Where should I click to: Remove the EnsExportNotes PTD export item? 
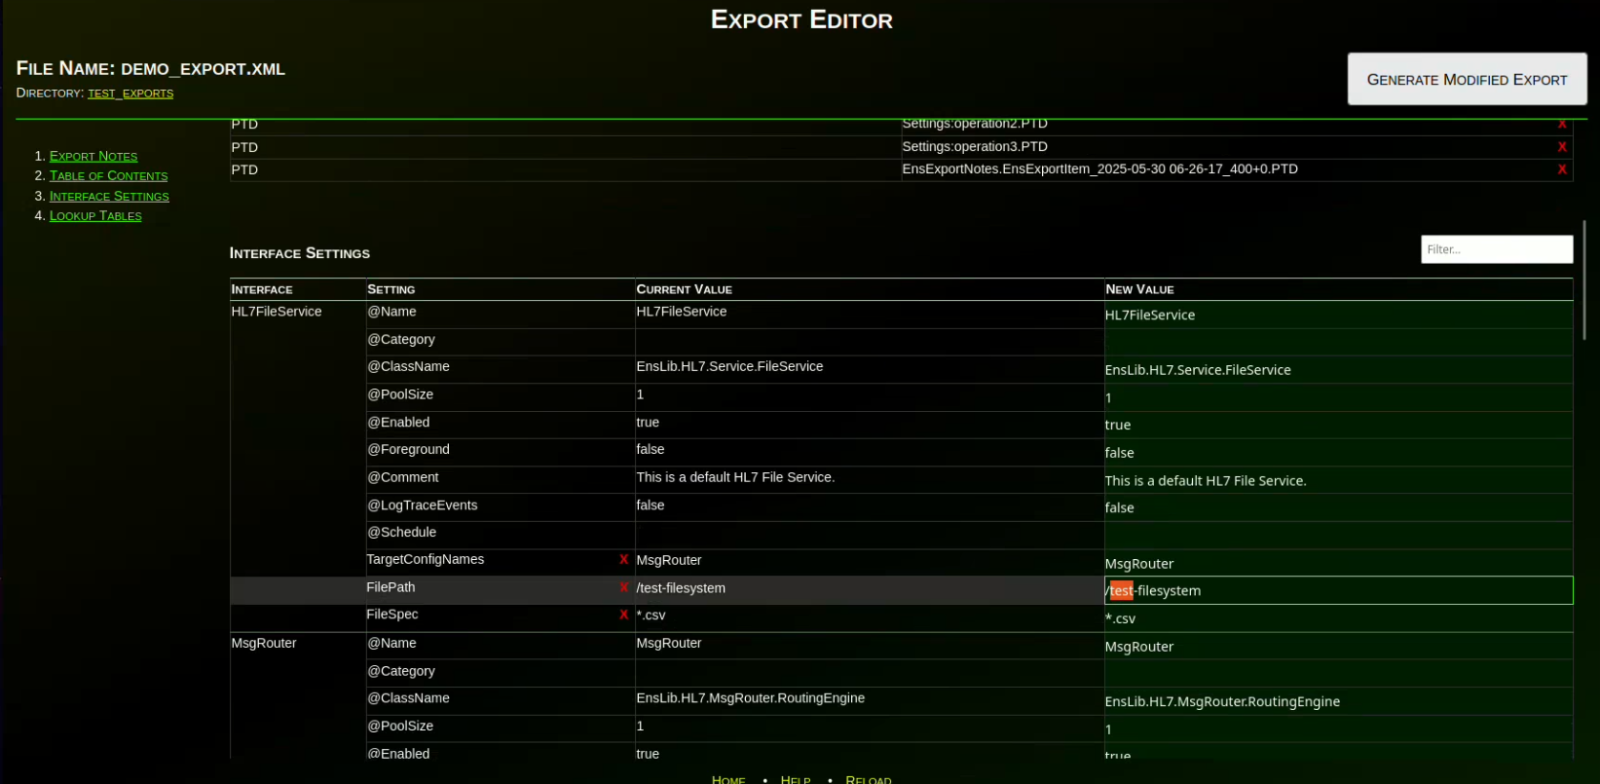[x=1561, y=170]
